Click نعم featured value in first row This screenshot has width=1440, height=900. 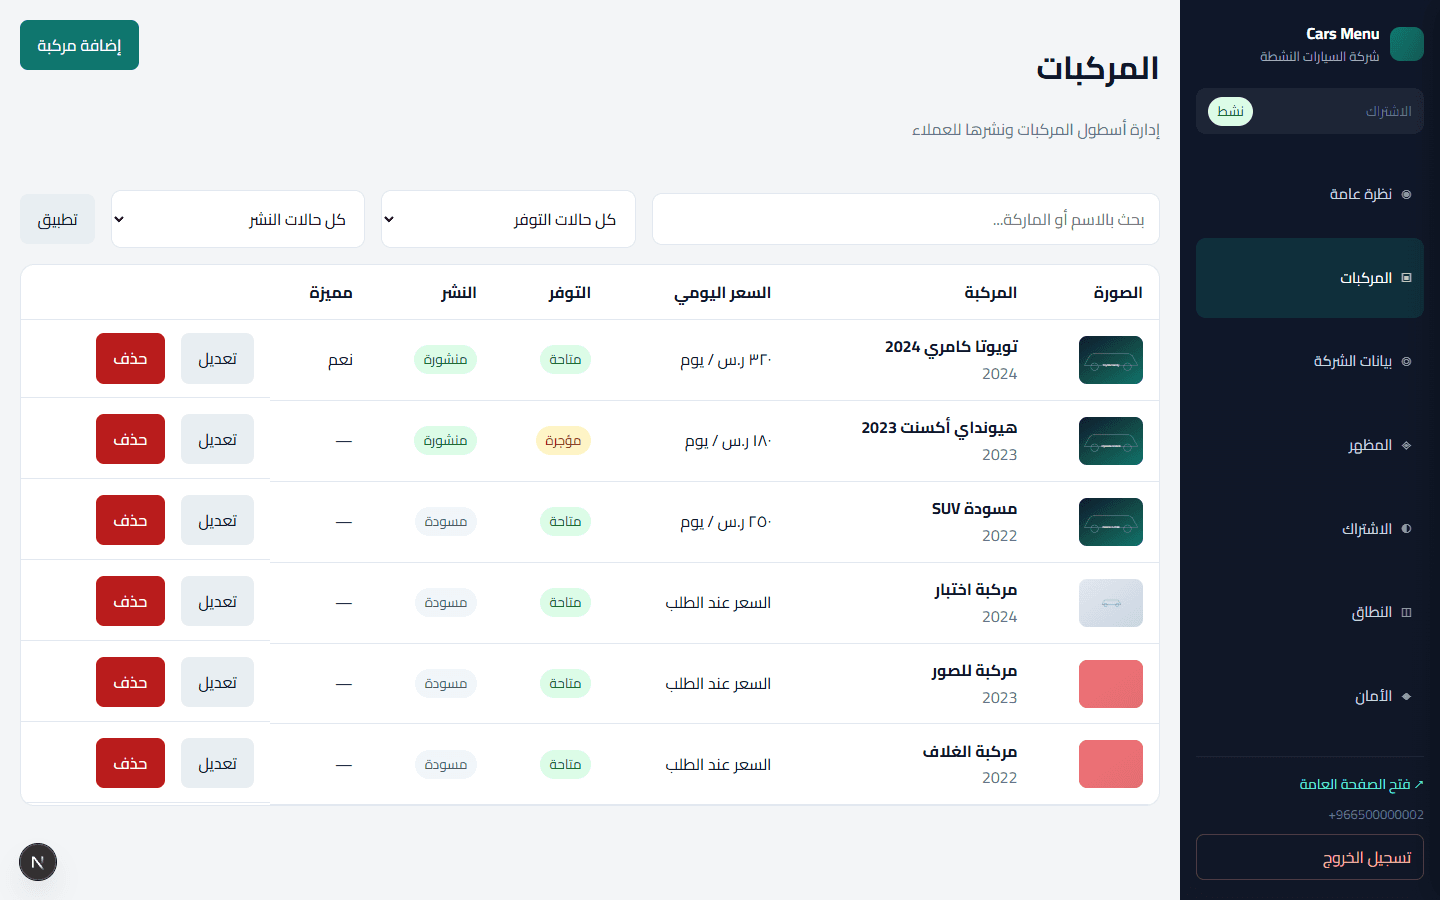(x=341, y=359)
